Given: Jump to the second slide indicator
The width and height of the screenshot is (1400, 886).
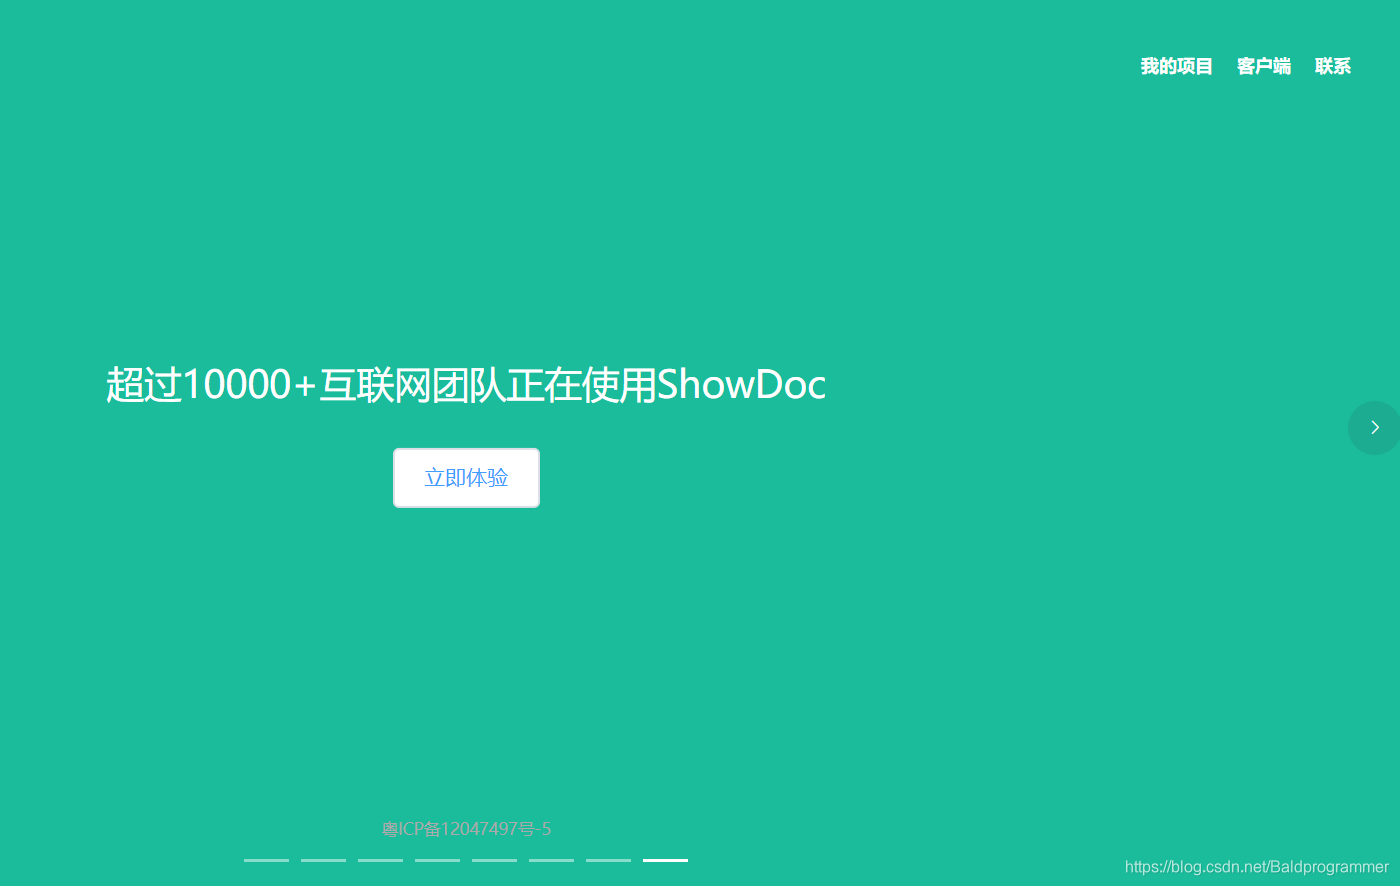Looking at the screenshot, I should [323, 860].
